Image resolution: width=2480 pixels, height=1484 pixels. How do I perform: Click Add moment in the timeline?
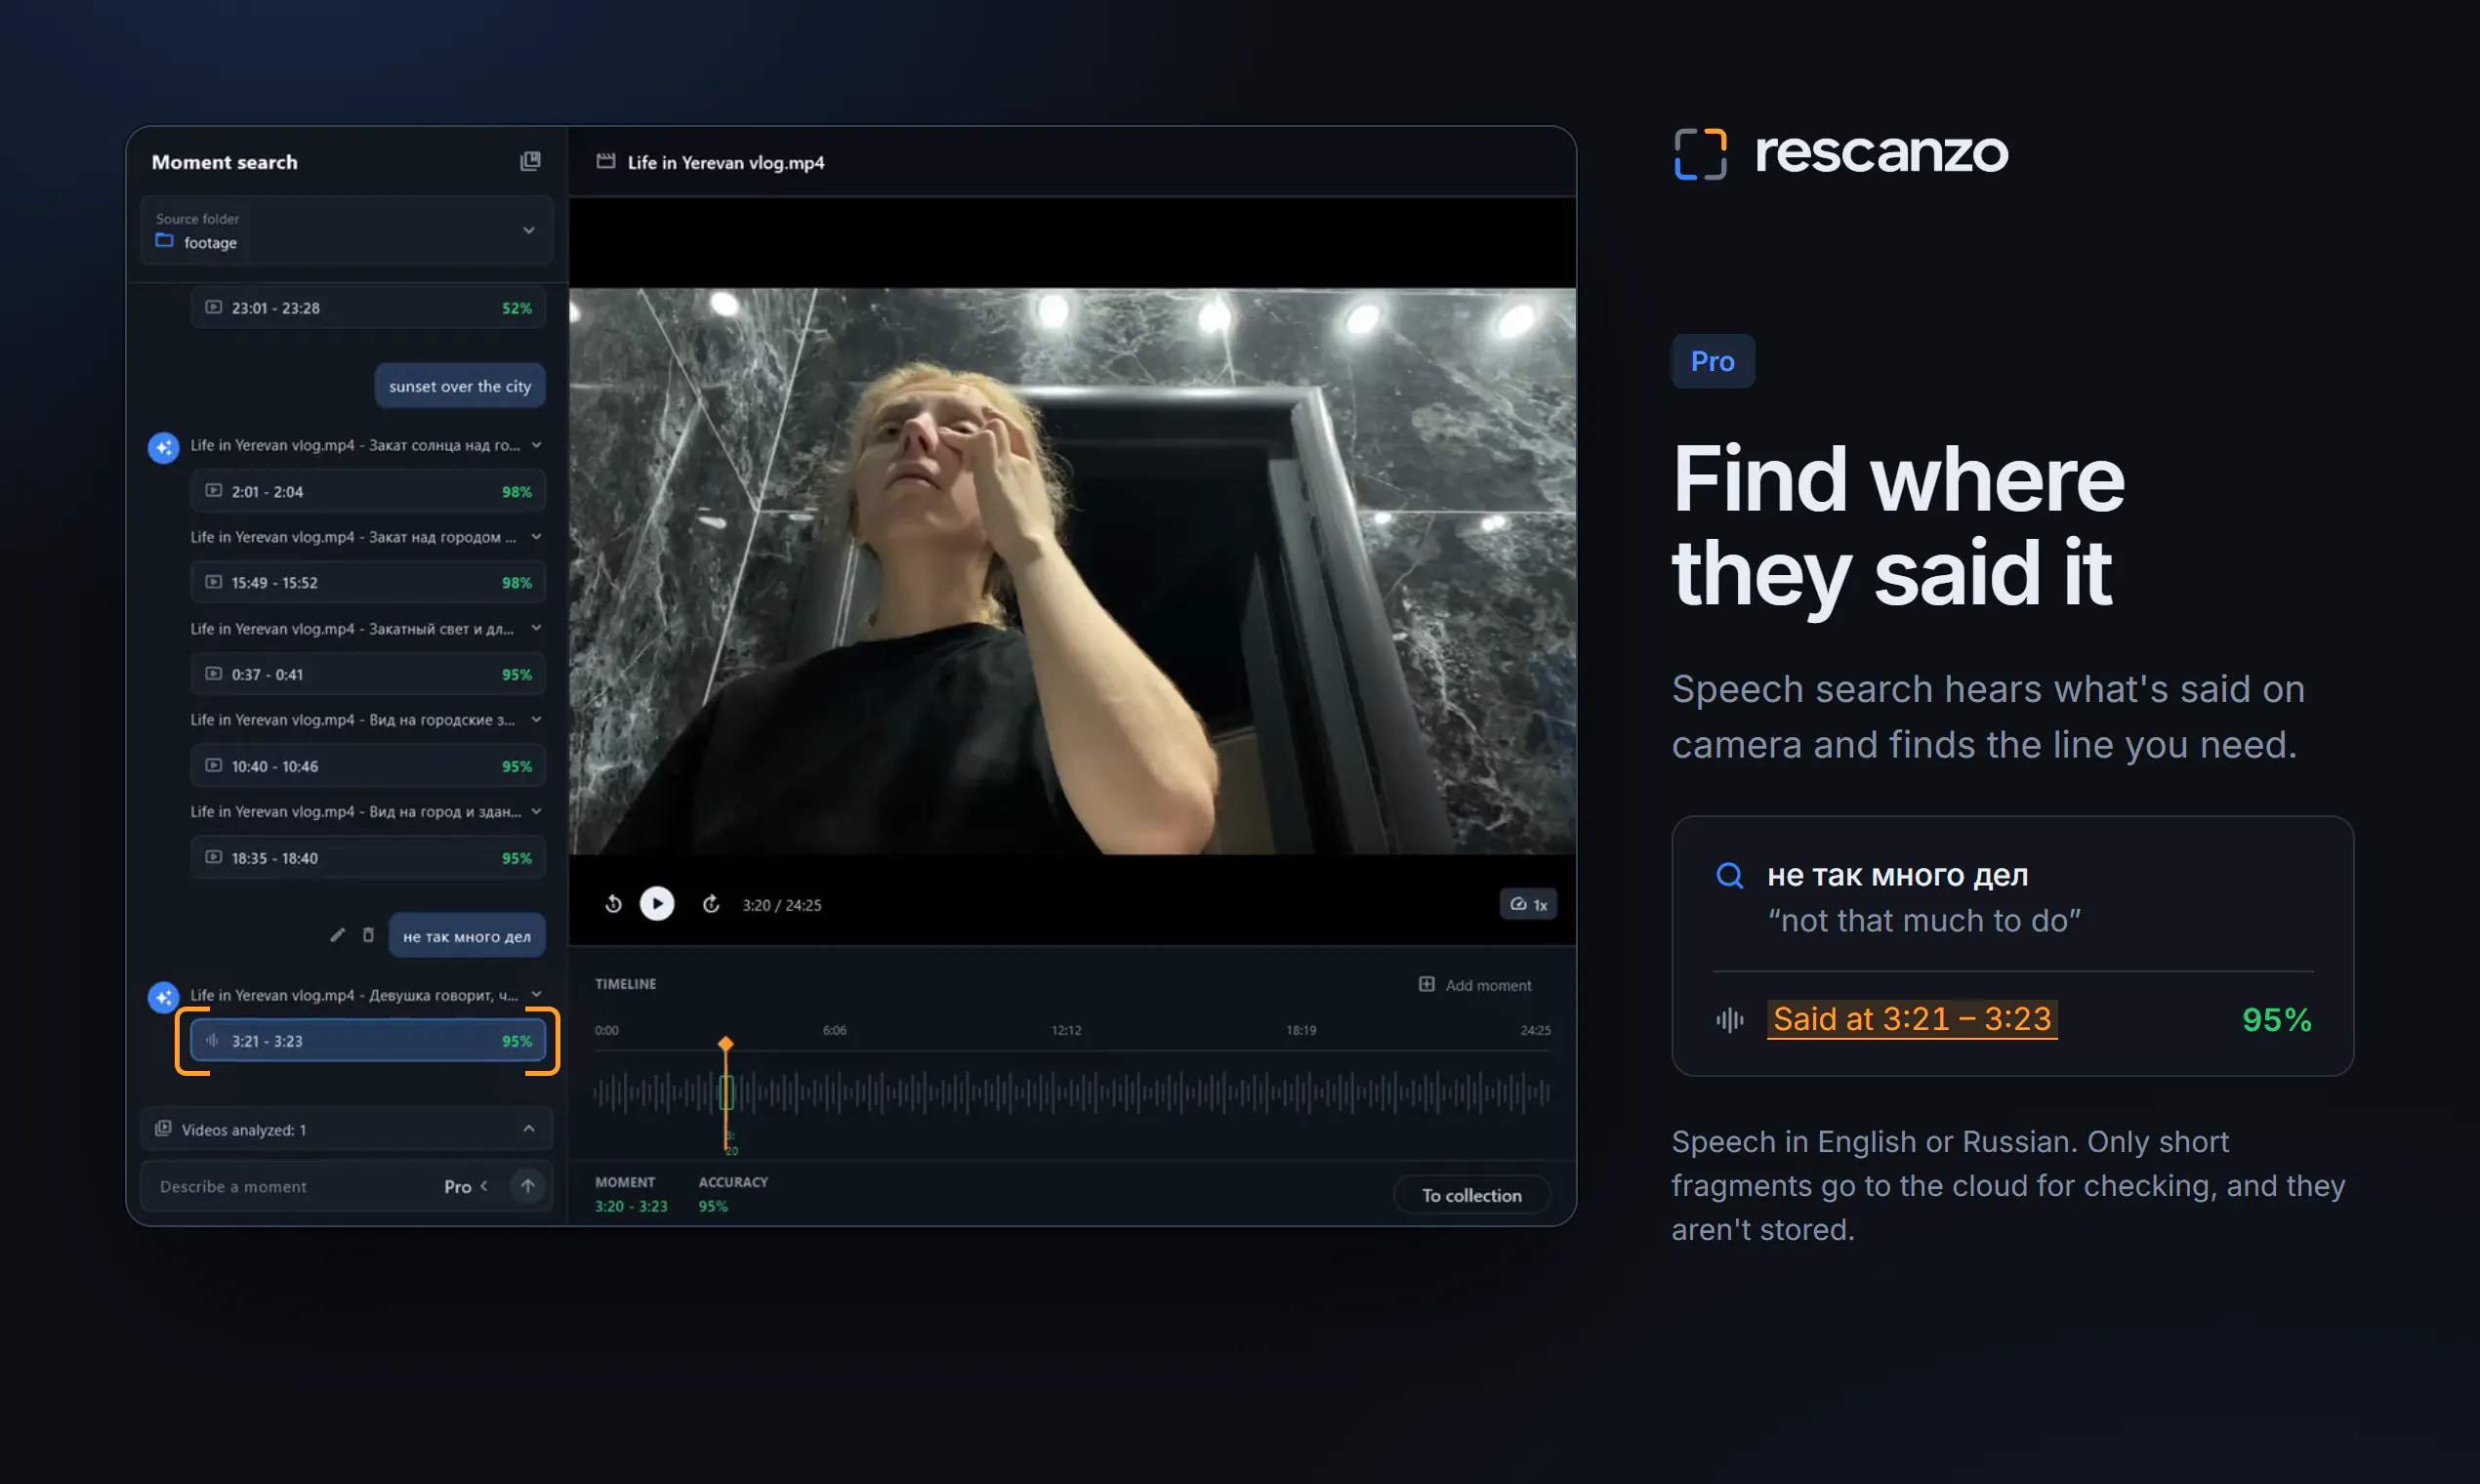click(x=1475, y=985)
